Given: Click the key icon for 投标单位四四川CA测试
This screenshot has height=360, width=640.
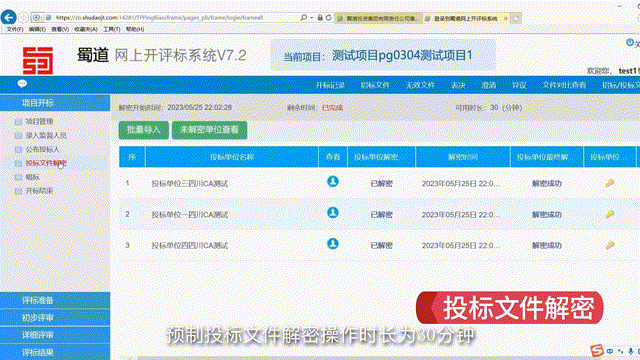Looking at the screenshot, I should pos(610,245).
